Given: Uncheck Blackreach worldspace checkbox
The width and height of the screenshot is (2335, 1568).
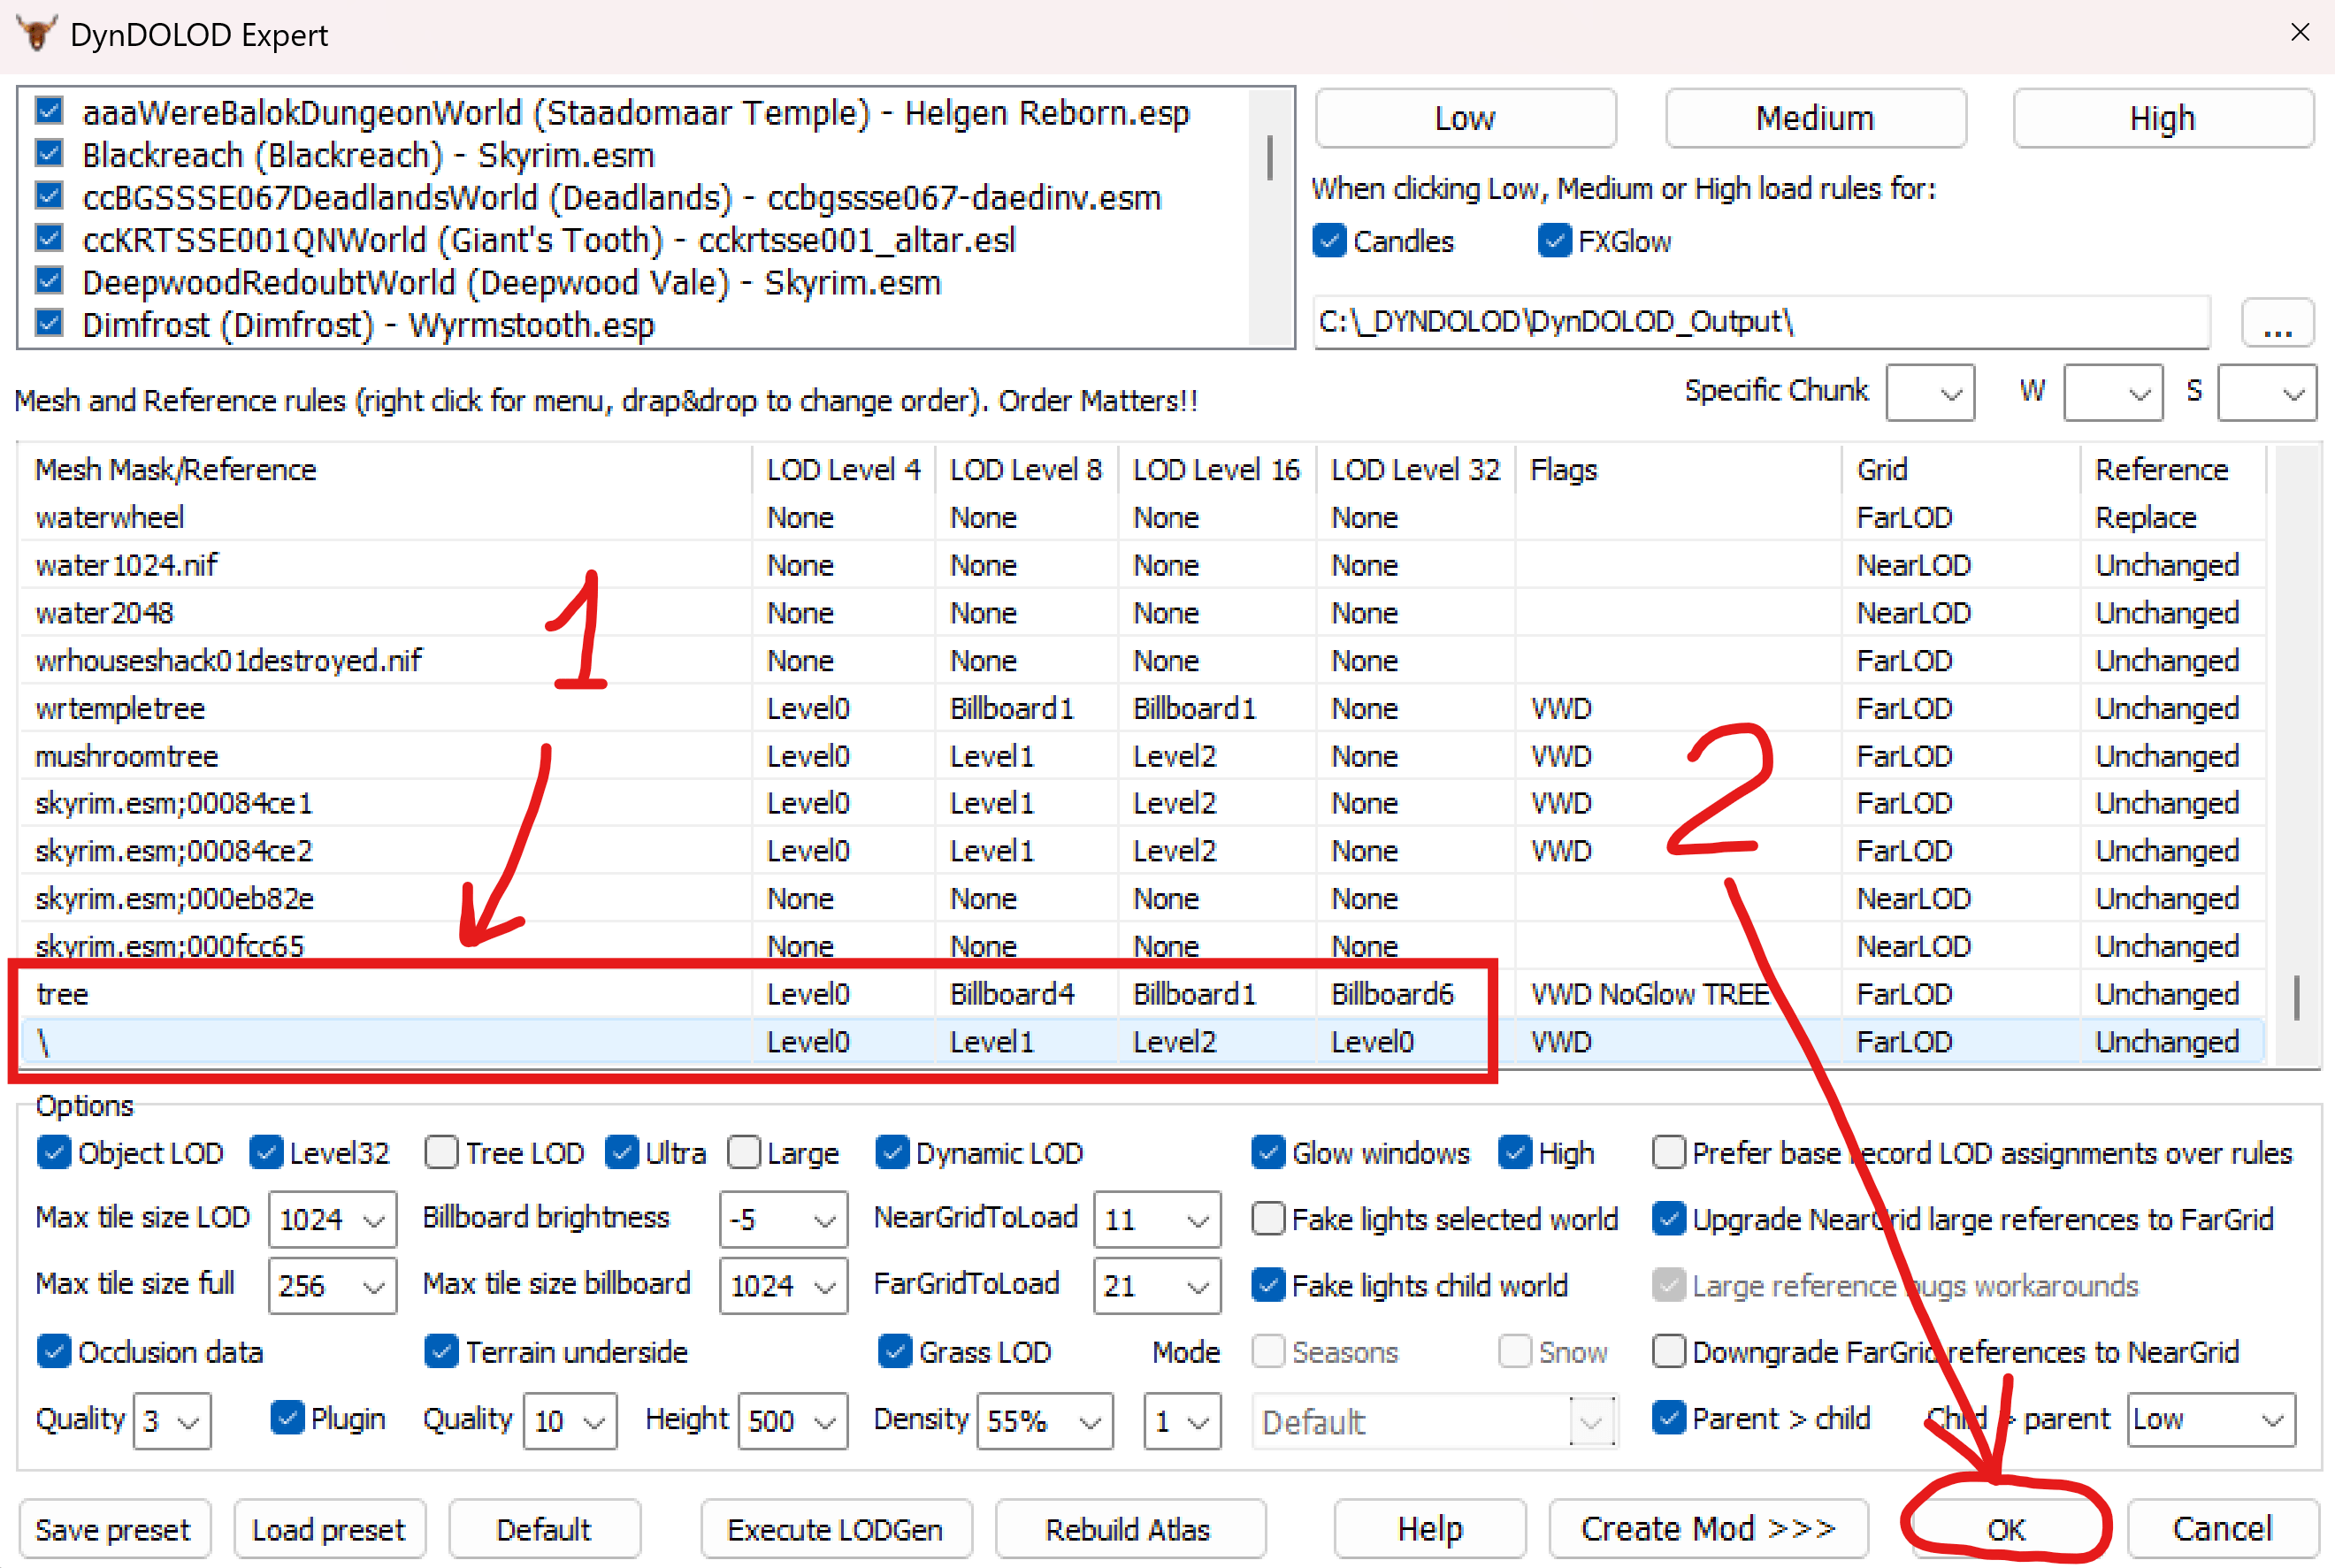Looking at the screenshot, I should (49, 154).
